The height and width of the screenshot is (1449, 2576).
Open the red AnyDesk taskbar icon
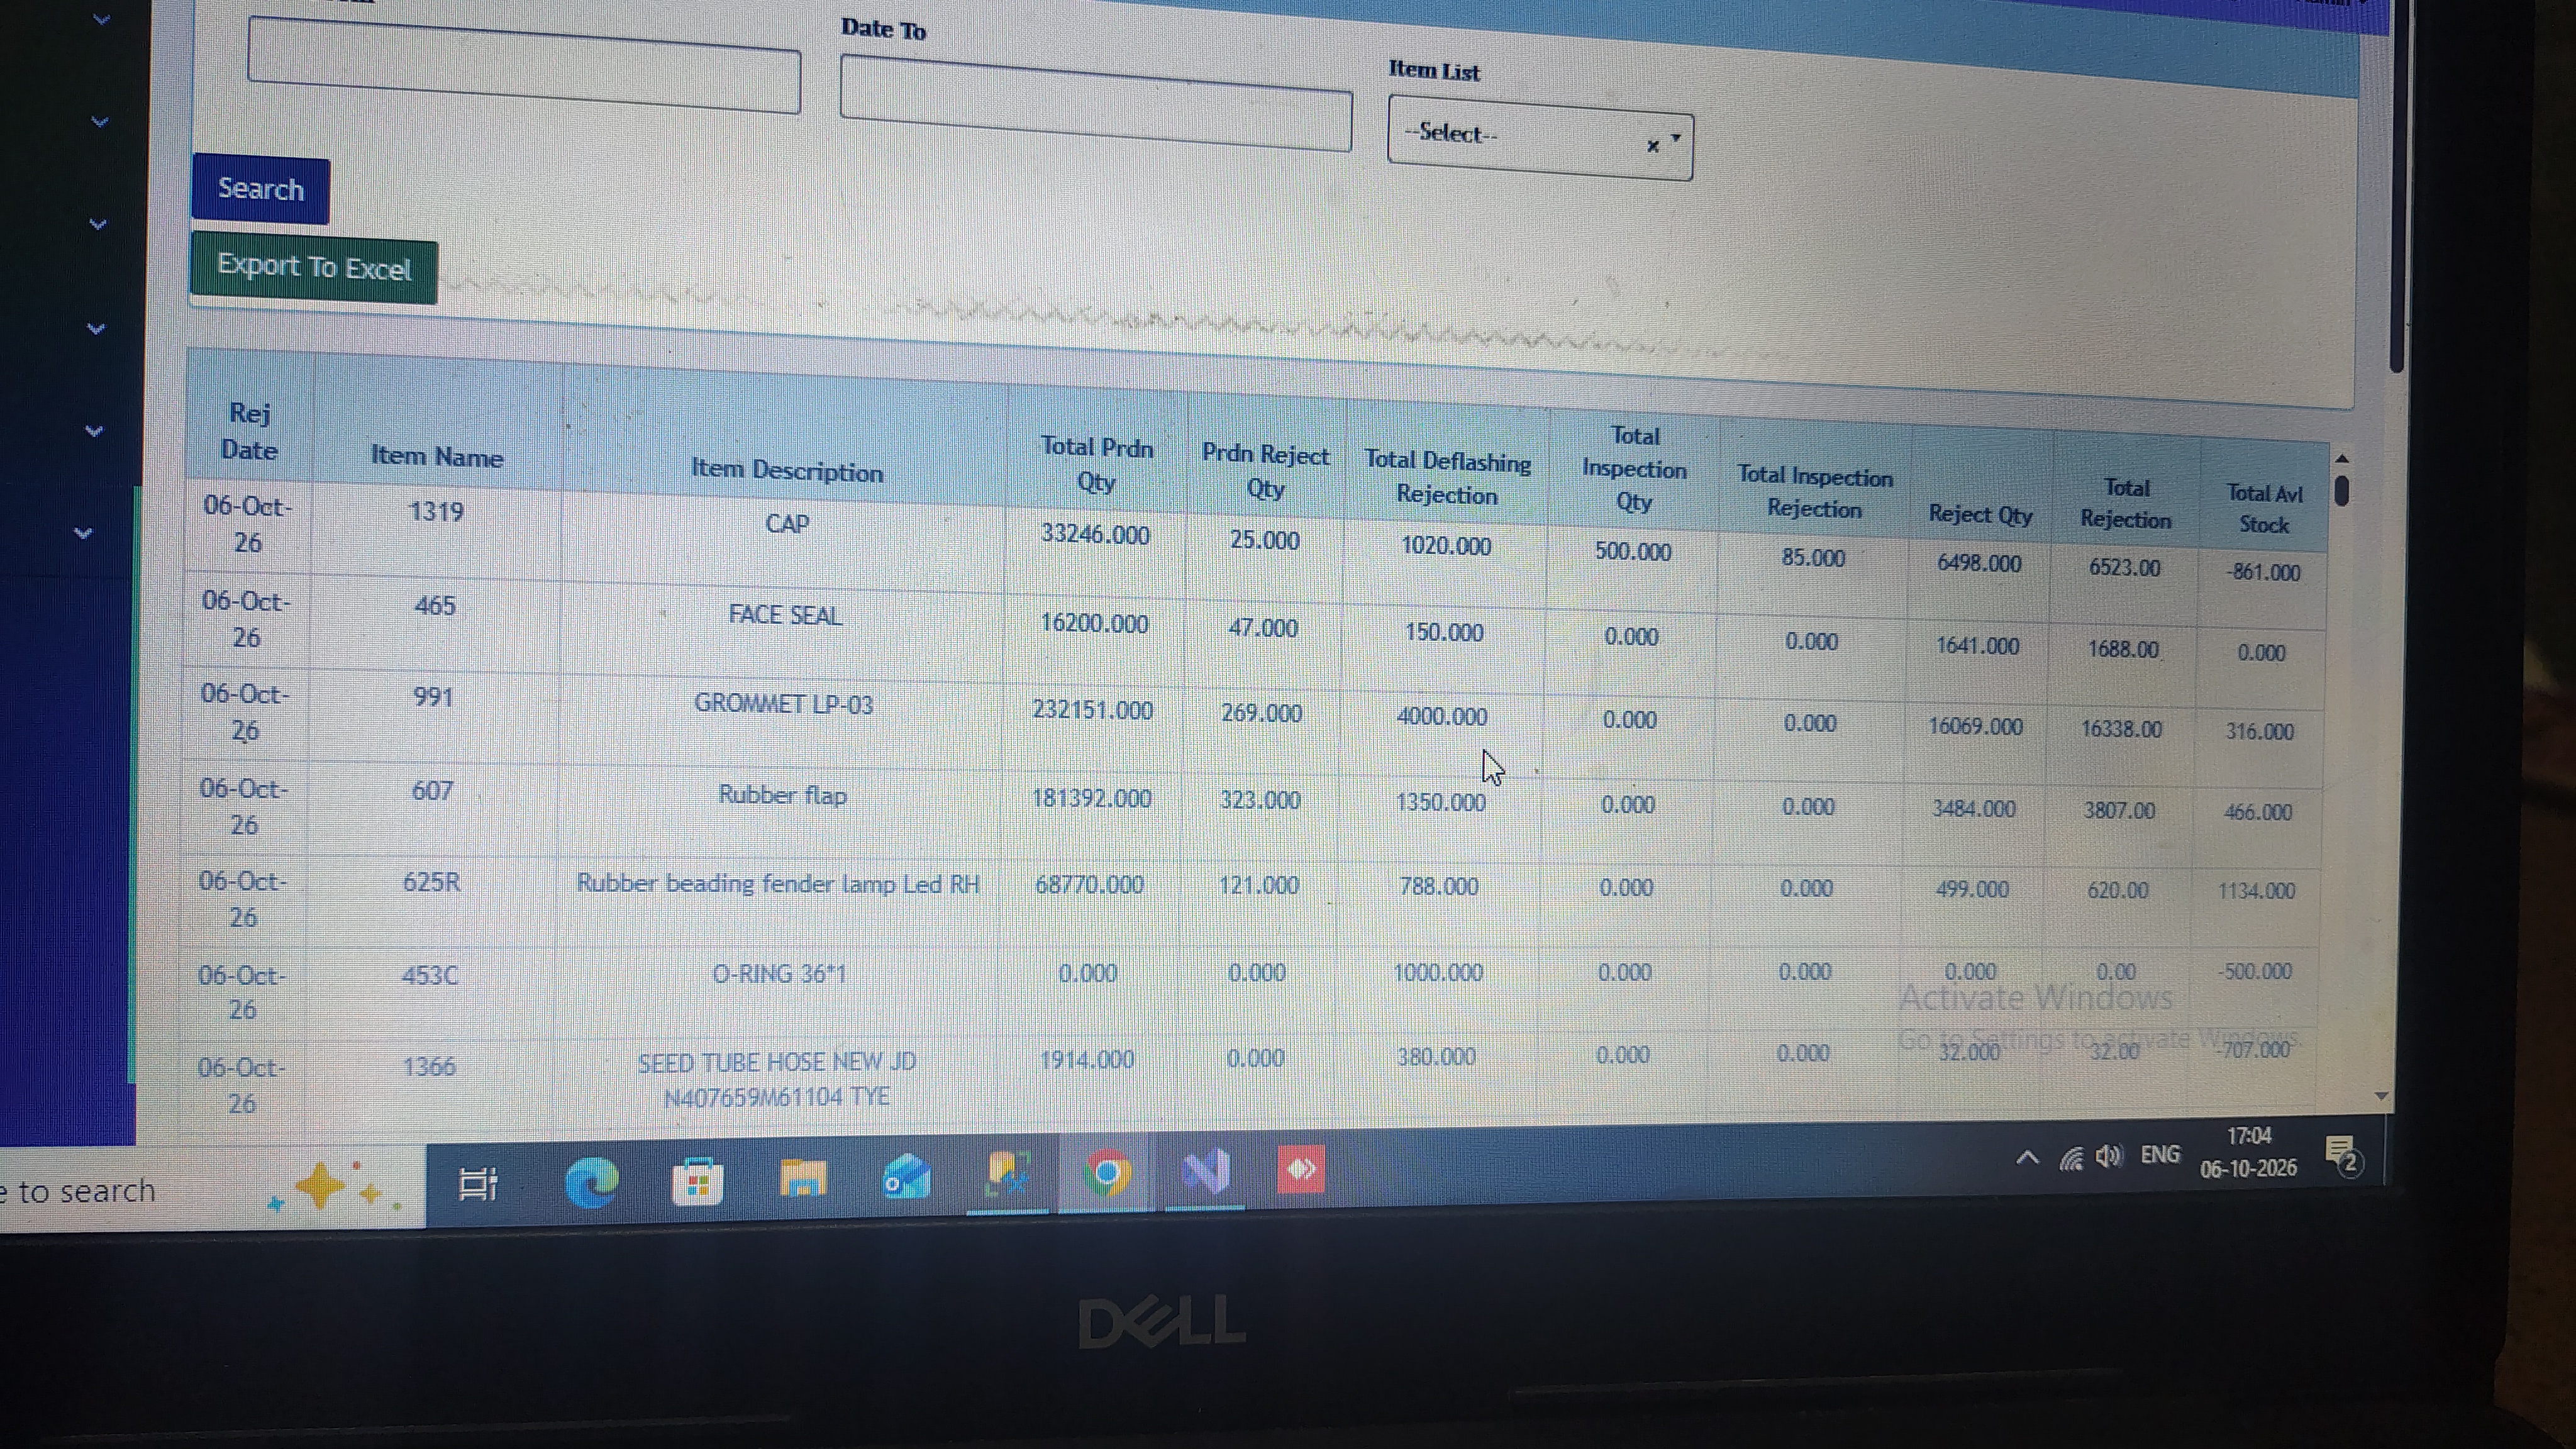(x=1301, y=1169)
